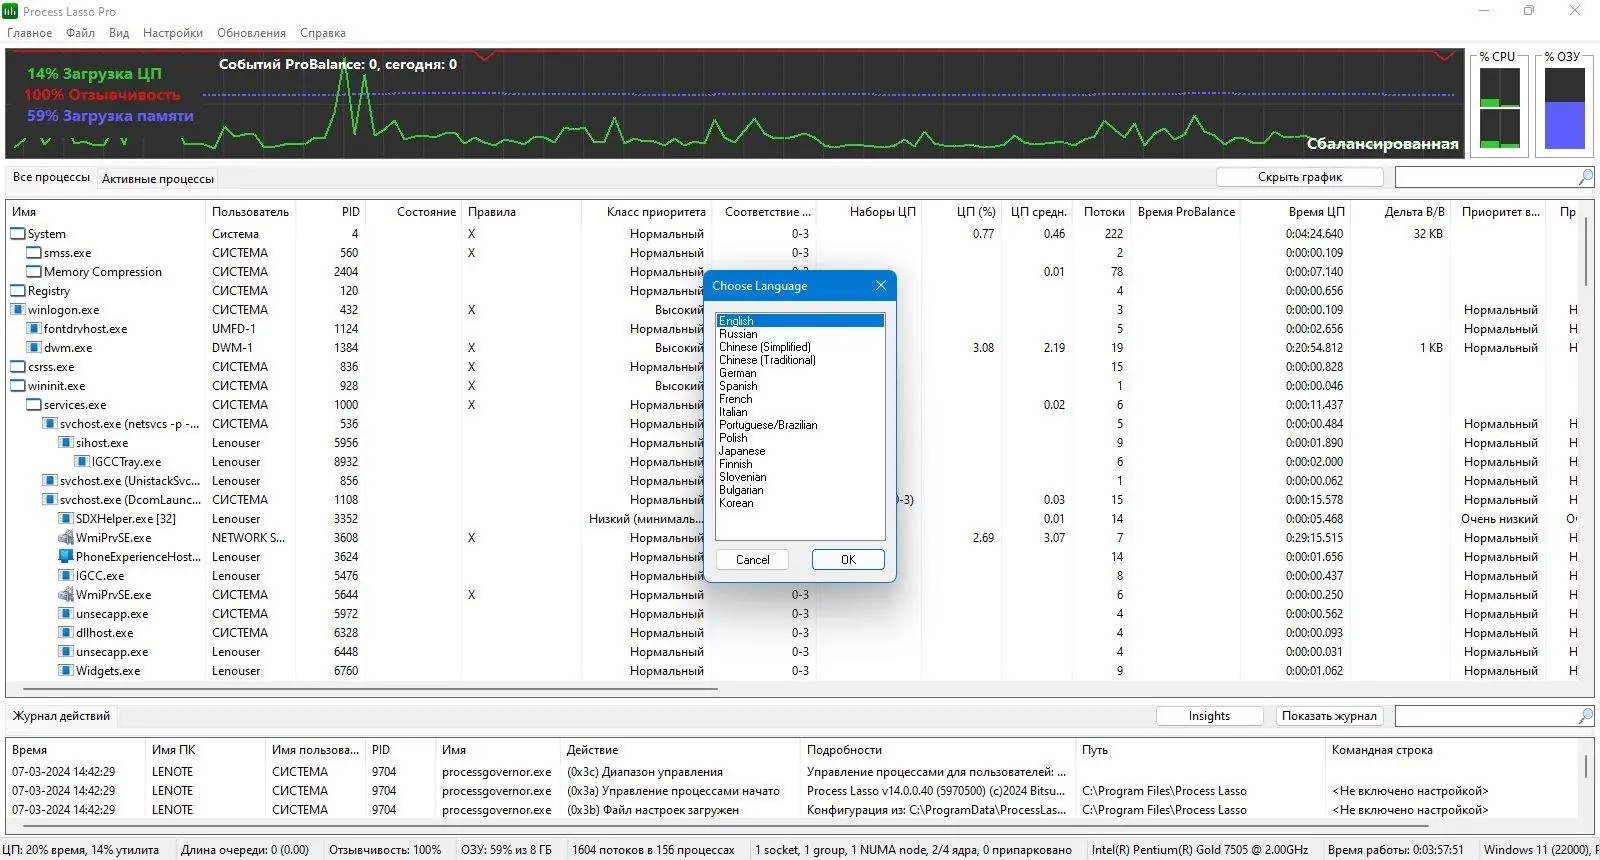Confirm language with the OK button
The height and width of the screenshot is (860, 1600).
[x=848, y=560]
